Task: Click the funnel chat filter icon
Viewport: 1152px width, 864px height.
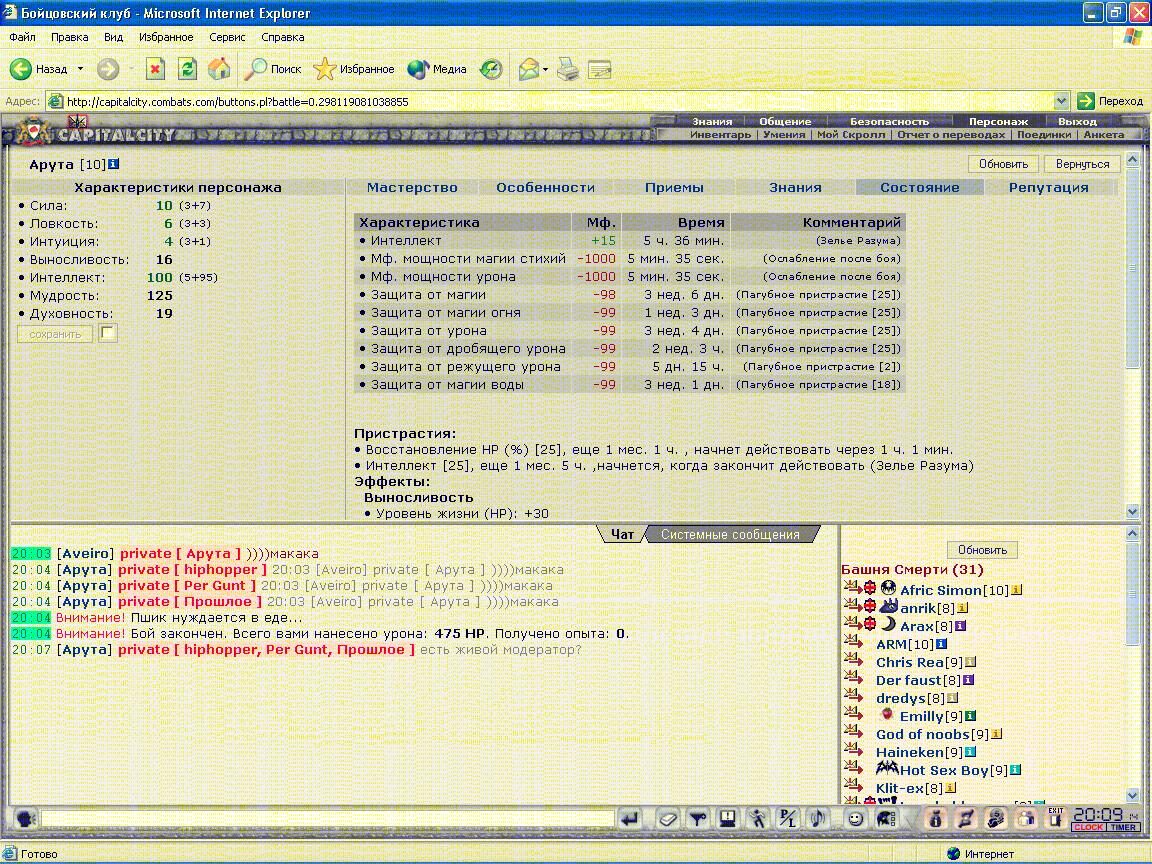Action: (698, 818)
